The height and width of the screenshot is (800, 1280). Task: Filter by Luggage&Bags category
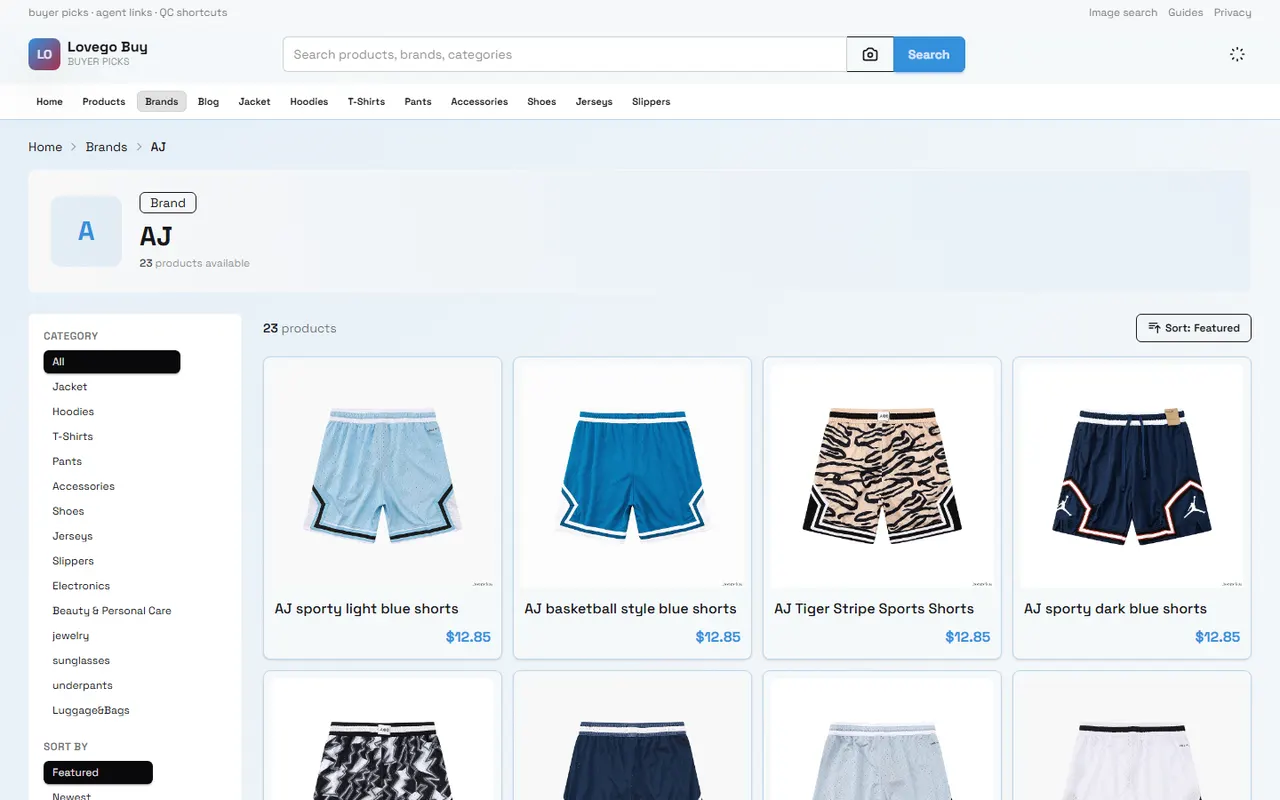tap(112, 711)
